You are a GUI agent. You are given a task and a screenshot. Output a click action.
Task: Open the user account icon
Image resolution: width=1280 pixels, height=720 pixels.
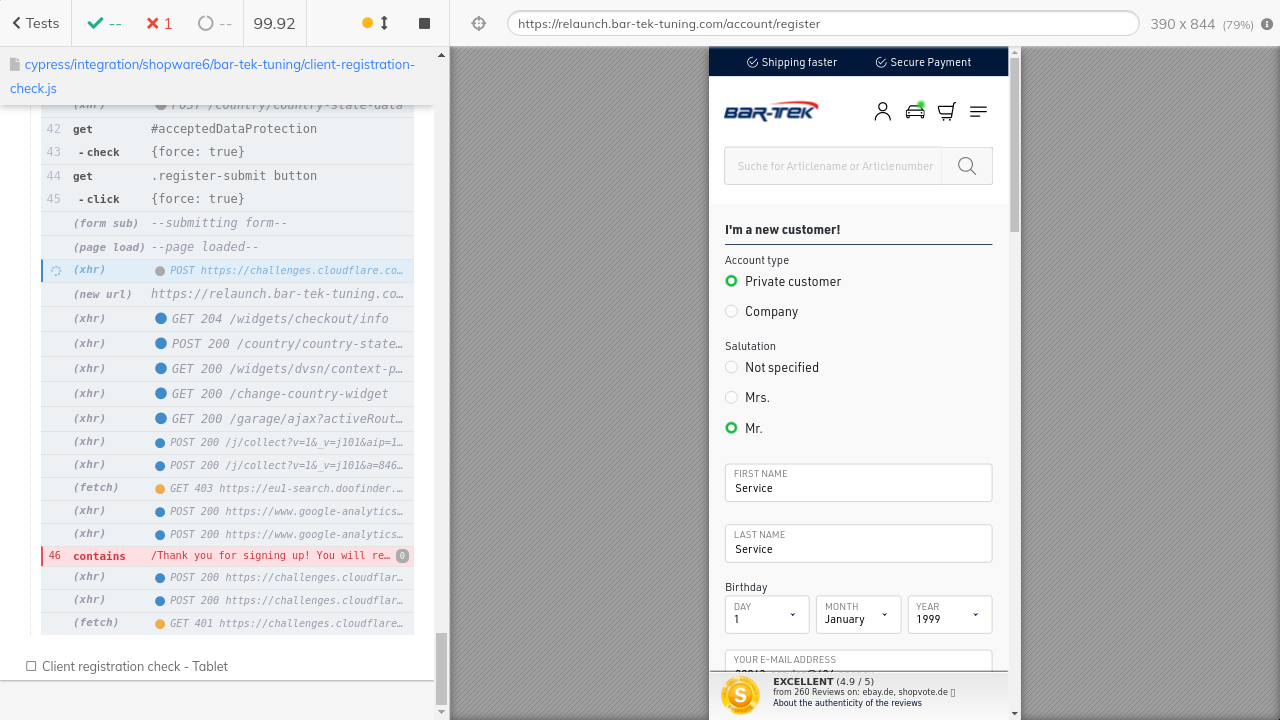(882, 111)
